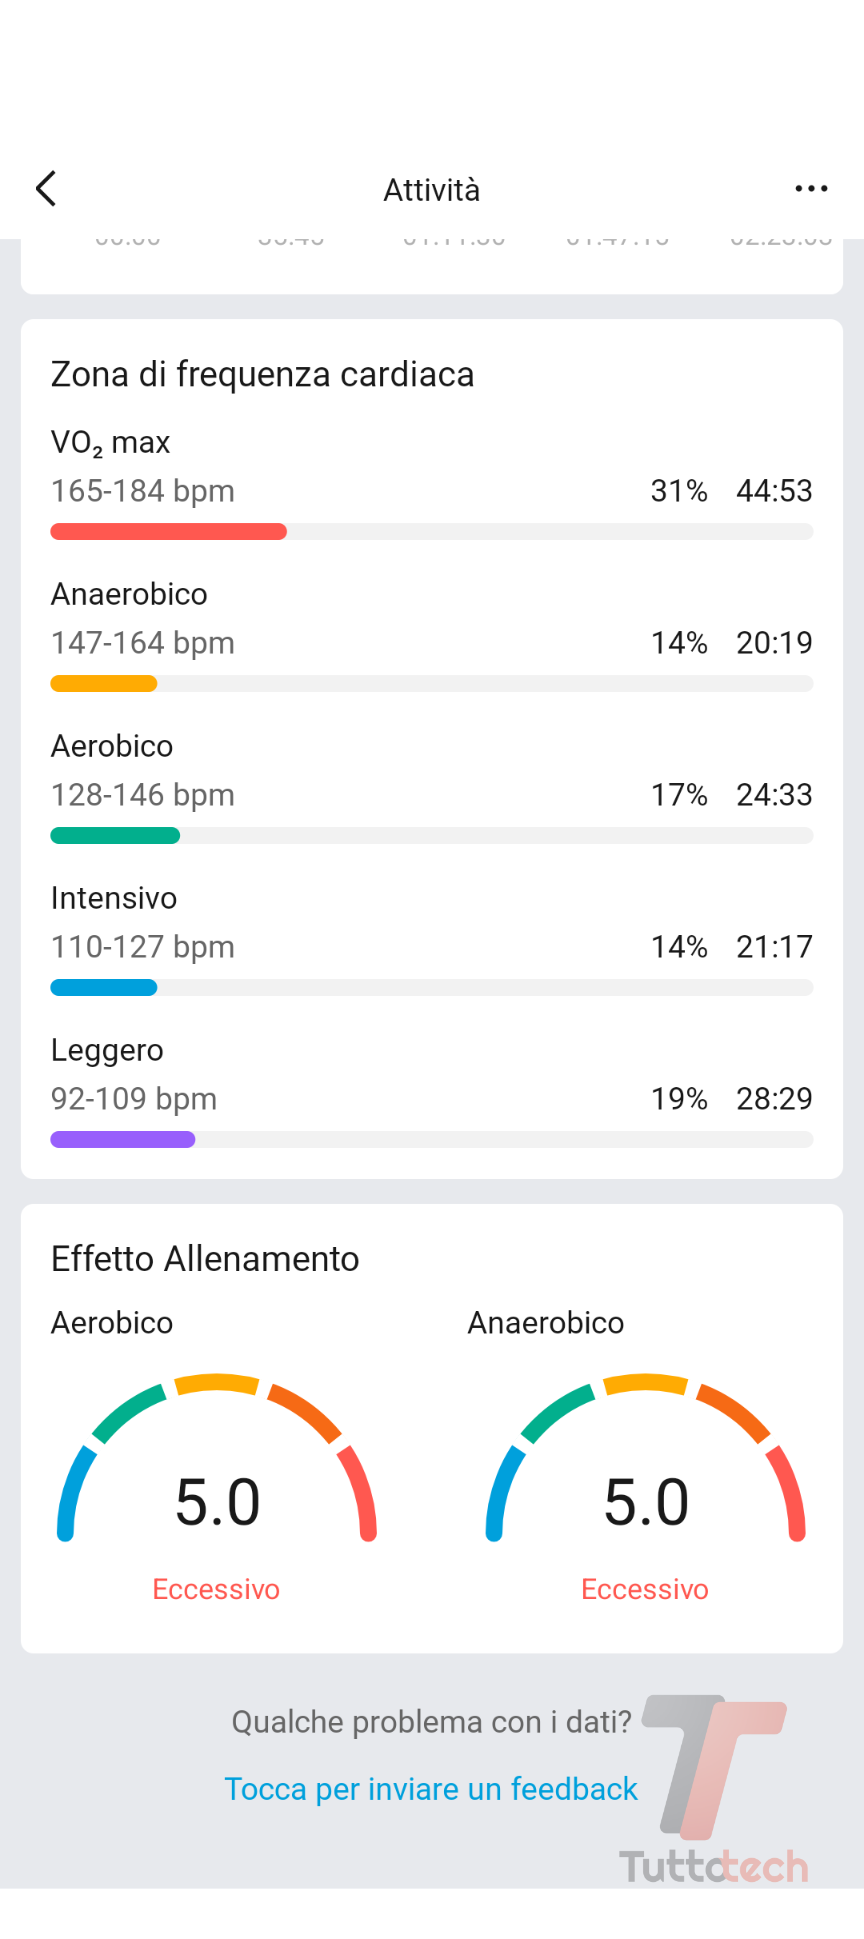864x1939 pixels.
Task: Tap the 'Zona di frequenza cardiaca' heading
Action: coord(262,374)
